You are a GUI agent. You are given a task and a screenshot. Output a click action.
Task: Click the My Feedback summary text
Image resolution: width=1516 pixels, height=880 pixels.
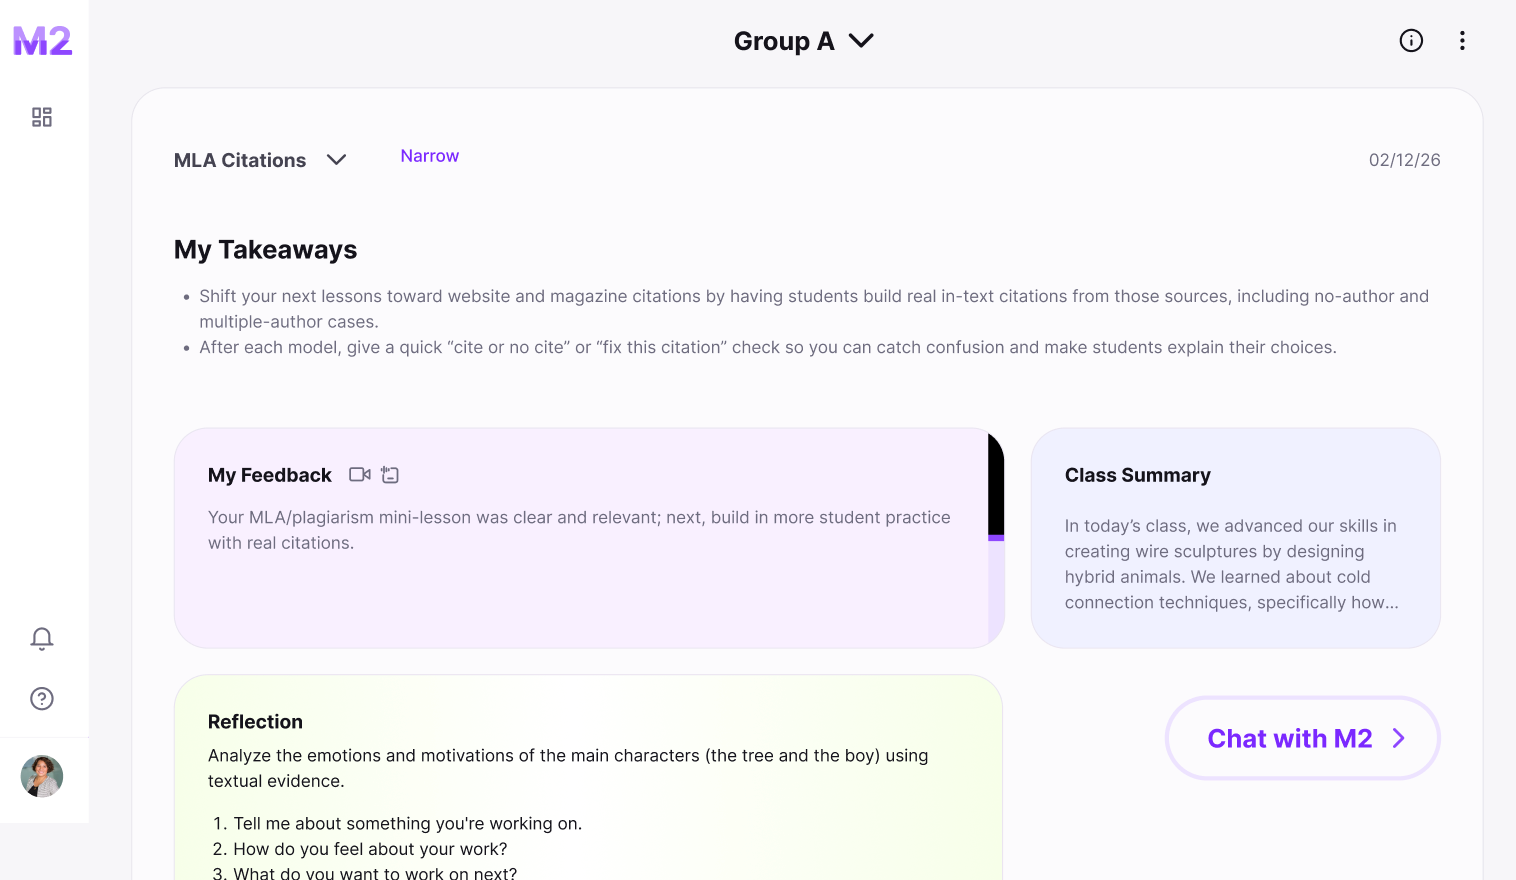pos(579,530)
